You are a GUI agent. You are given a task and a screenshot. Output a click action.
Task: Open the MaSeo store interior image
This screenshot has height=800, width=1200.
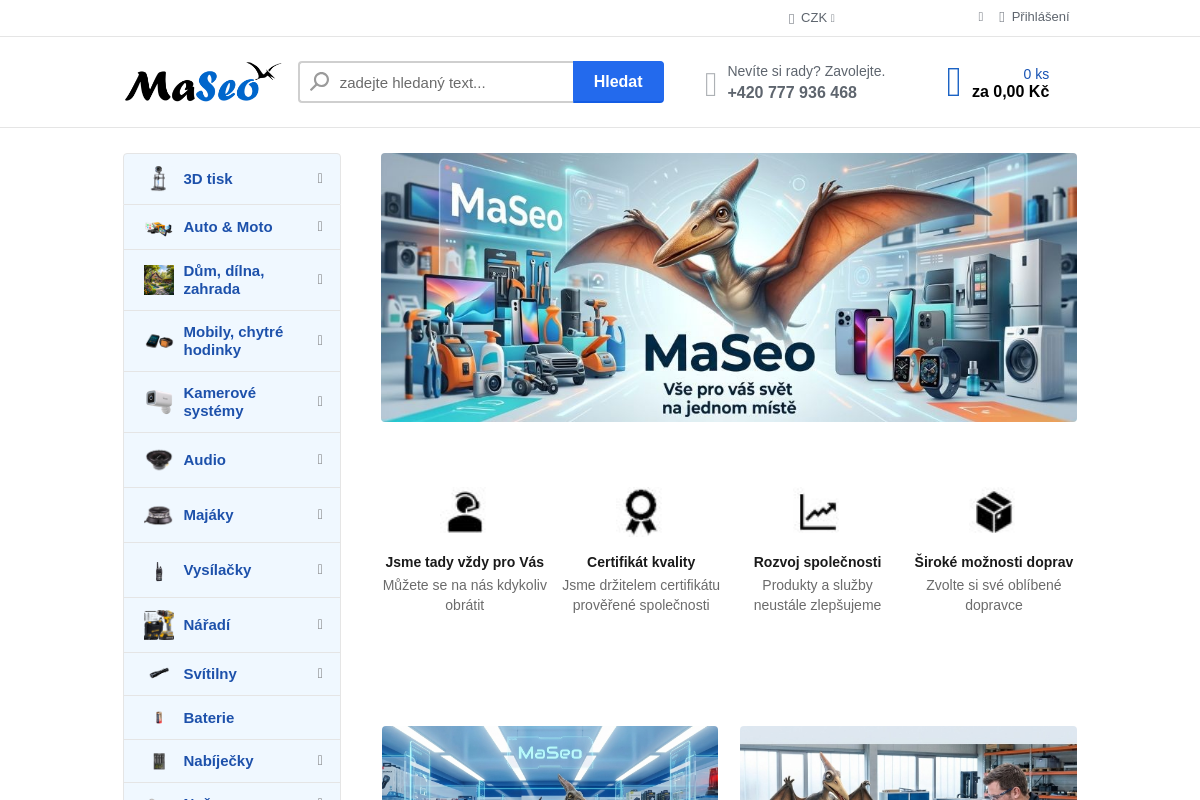tap(550, 763)
